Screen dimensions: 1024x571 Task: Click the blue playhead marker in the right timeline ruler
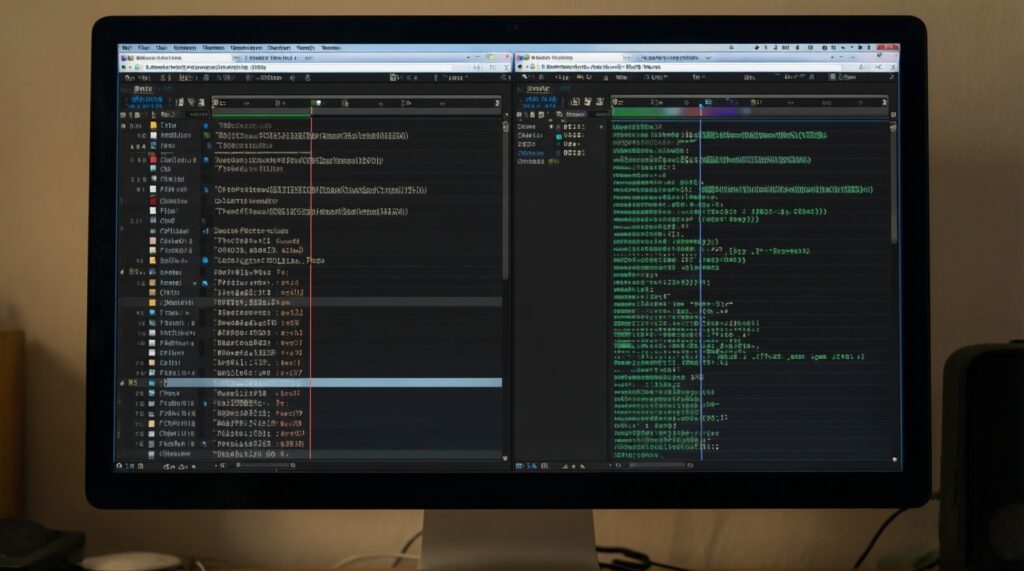pyautogui.click(x=701, y=102)
